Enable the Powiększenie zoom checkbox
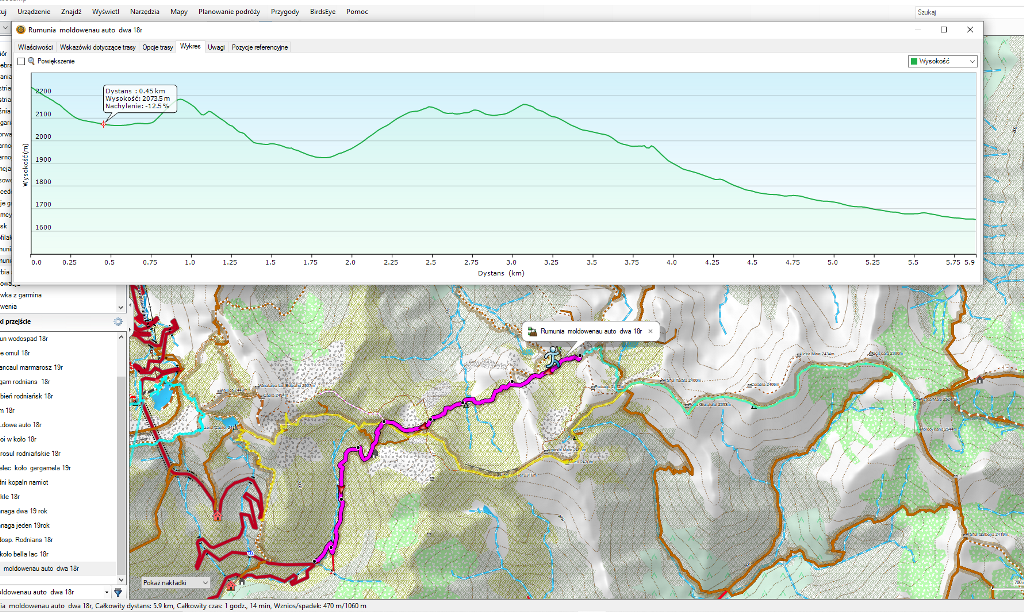 (x=20, y=61)
